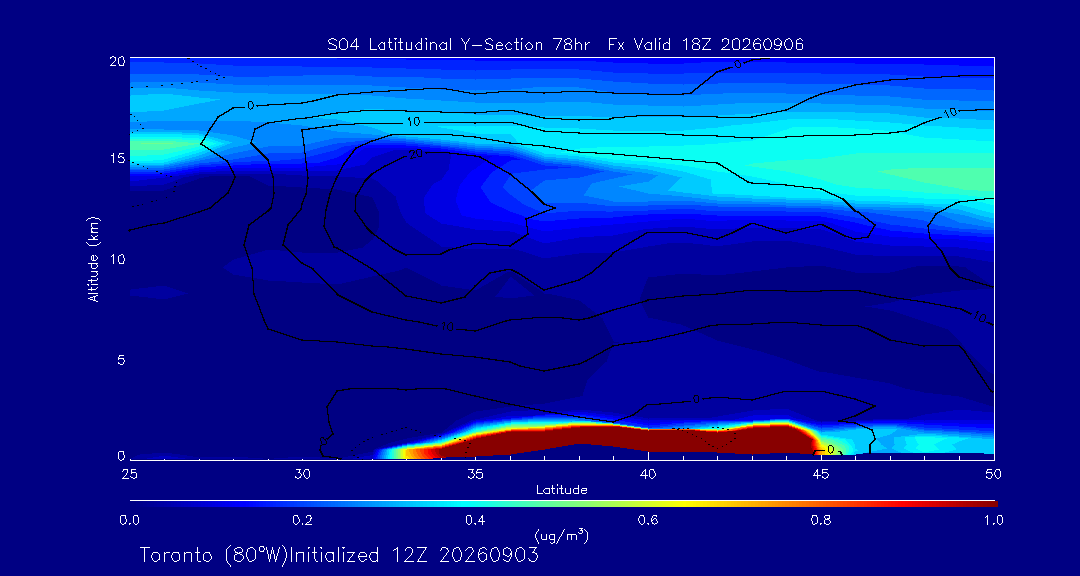The image size is (1080, 576).
Task: Click the Altitude (km) axis label
Action: pyautogui.click(x=93, y=258)
